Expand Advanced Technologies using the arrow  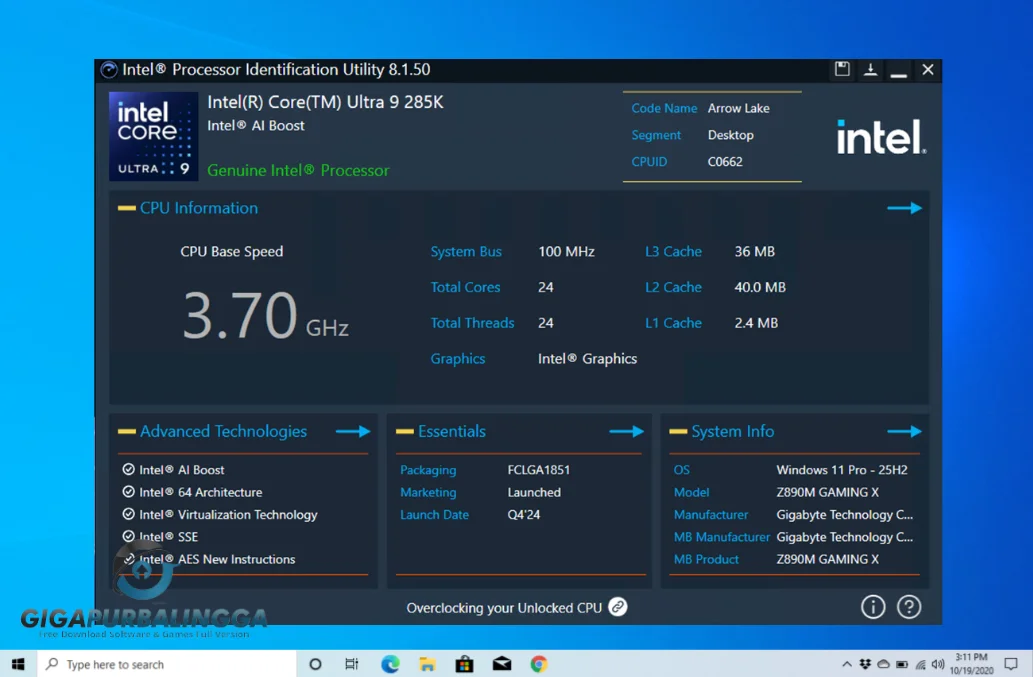click(x=352, y=431)
